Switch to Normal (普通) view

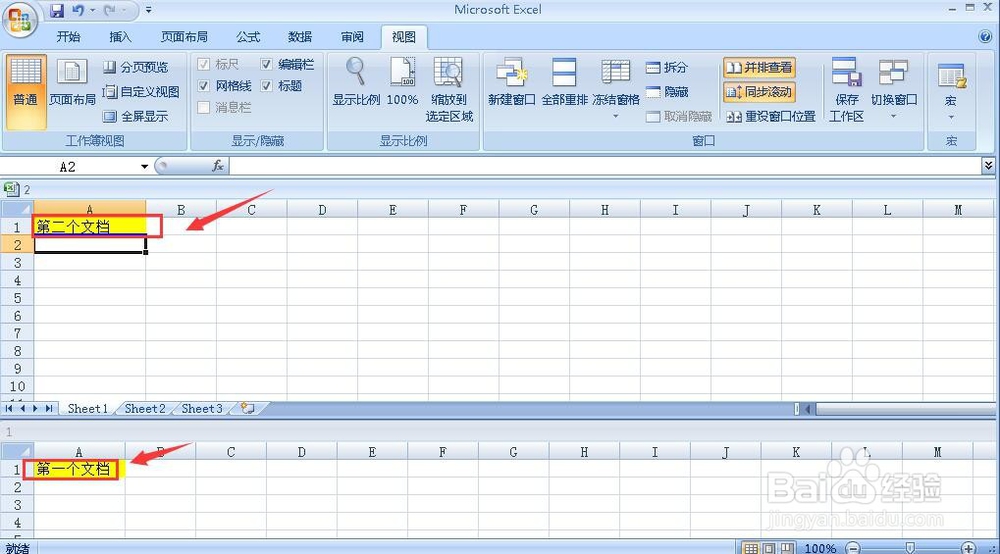click(x=26, y=91)
